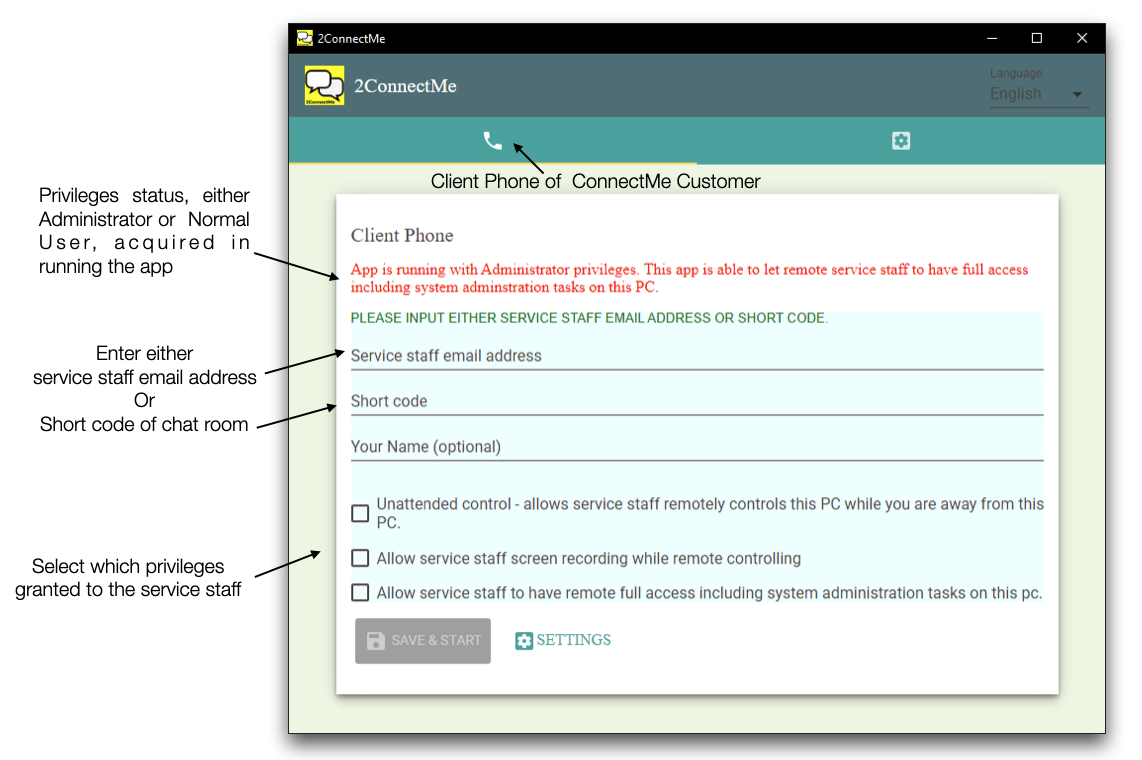Click the 2ConnectMe header title text
The height and width of the screenshot is (760, 1142).
point(405,86)
